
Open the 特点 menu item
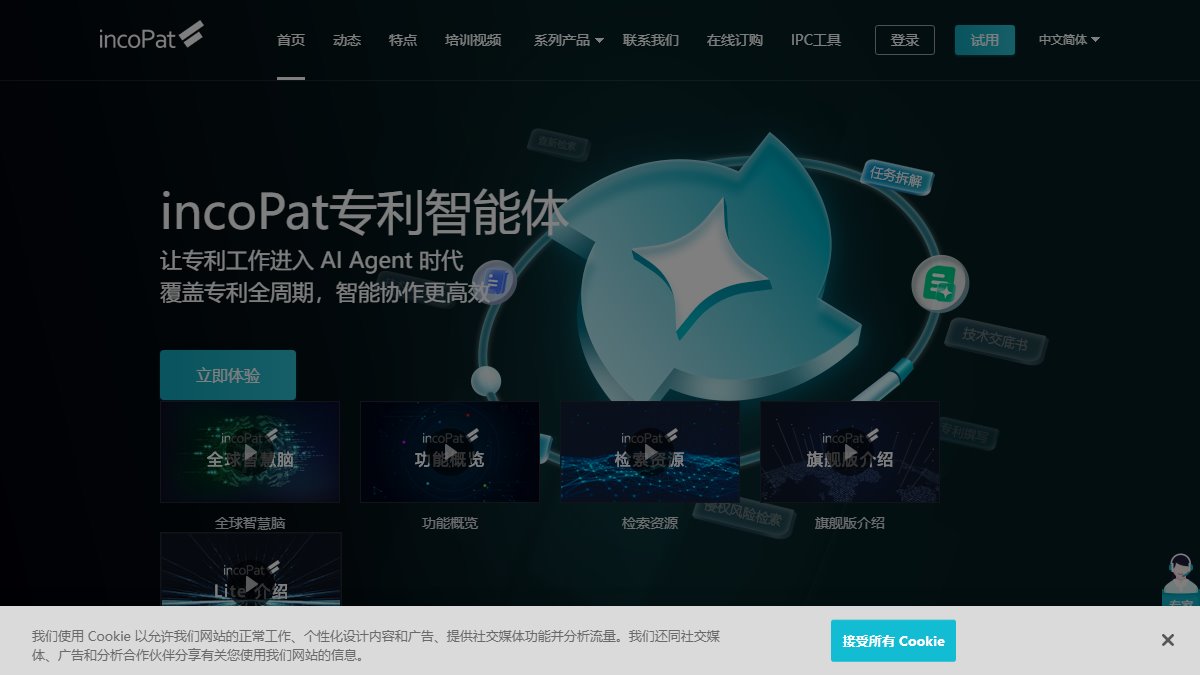coord(403,40)
